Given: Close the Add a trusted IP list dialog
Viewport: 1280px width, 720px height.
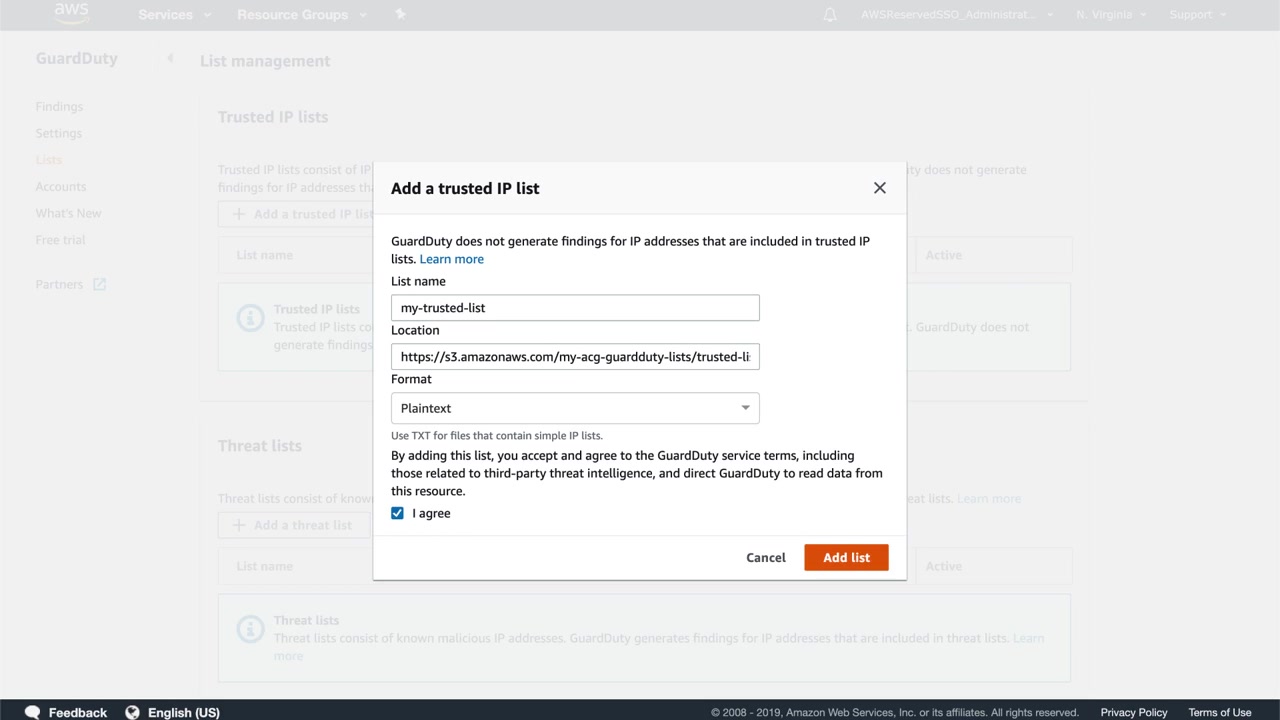Looking at the screenshot, I should pyautogui.click(x=880, y=188).
